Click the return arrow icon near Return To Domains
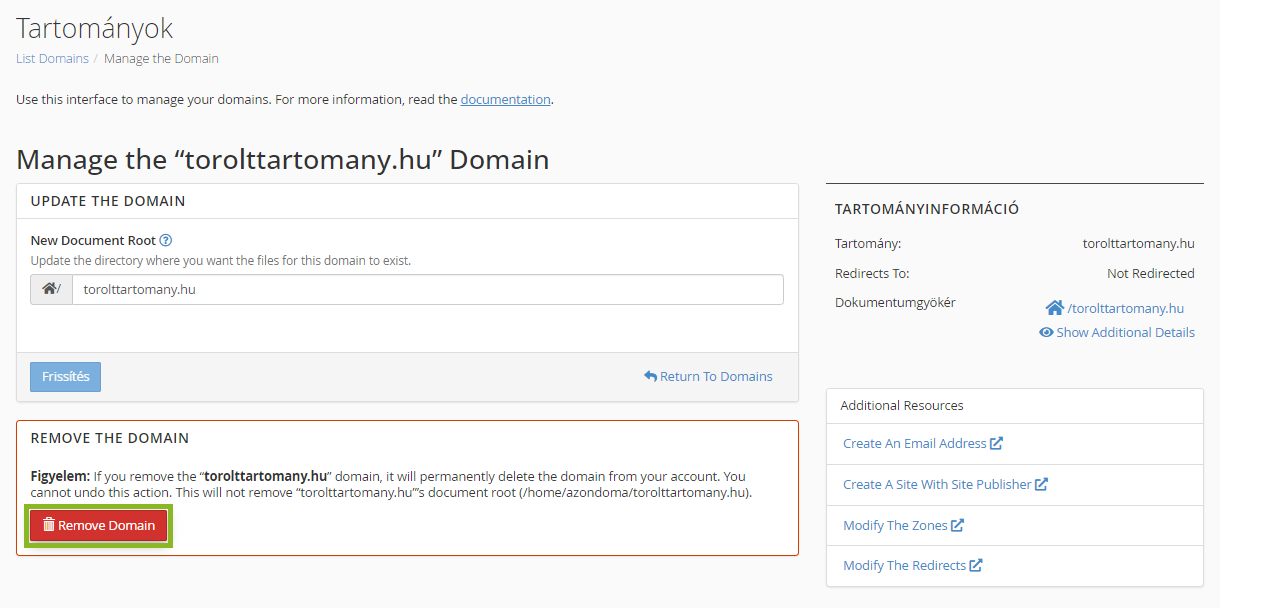Screen dimensions: 1282x608 pyautogui.click(x=650, y=377)
